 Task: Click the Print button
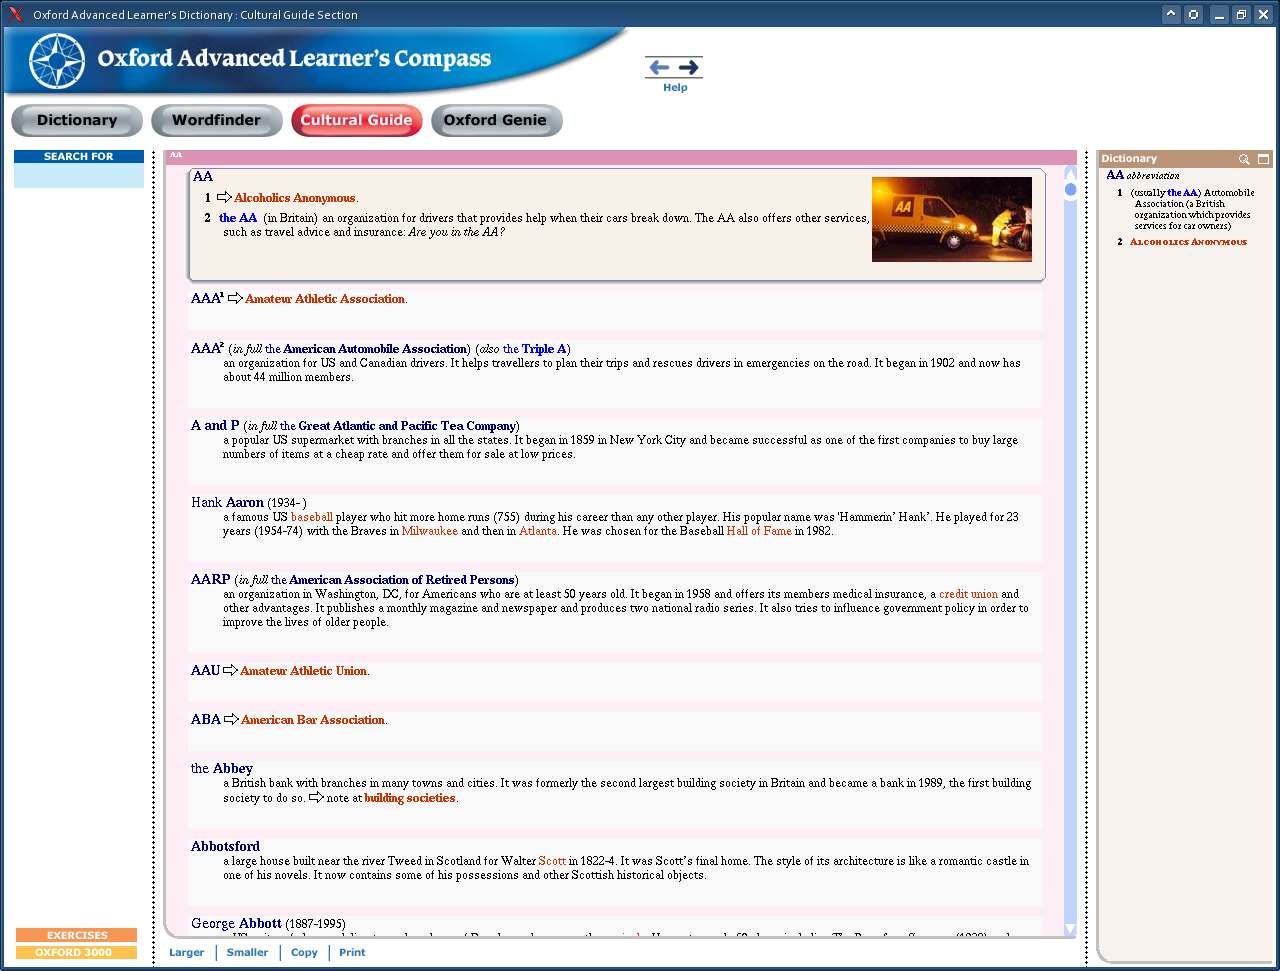tap(352, 953)
